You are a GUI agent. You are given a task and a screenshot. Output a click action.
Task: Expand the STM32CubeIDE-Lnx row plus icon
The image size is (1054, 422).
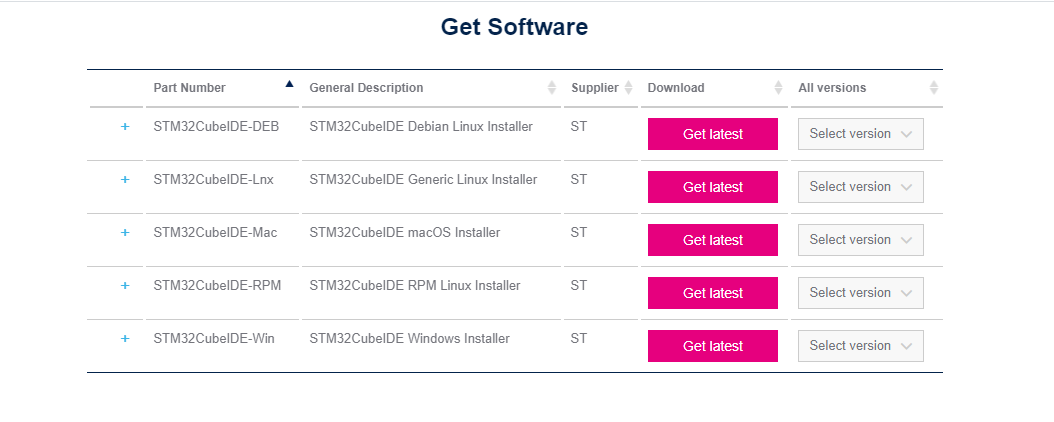click(124, 179)
